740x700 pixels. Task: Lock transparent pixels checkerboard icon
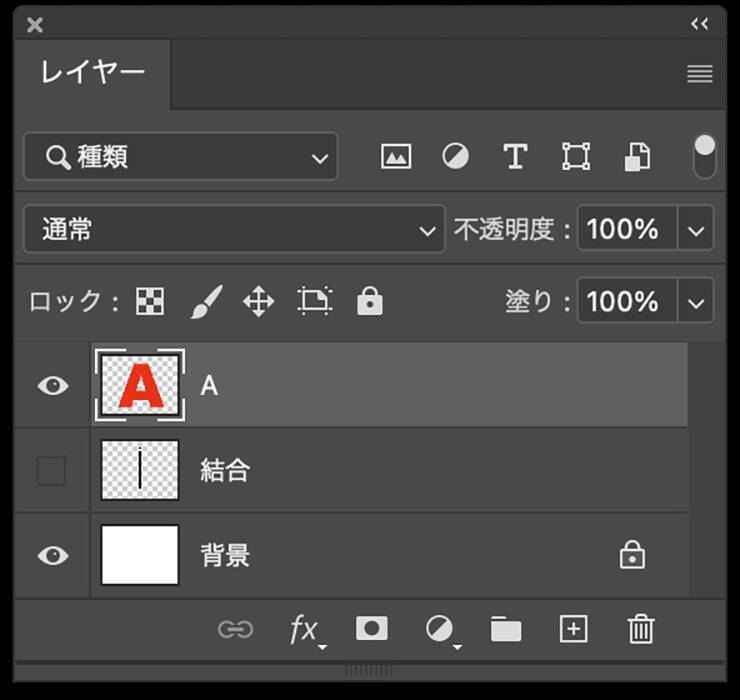[150, 302]
